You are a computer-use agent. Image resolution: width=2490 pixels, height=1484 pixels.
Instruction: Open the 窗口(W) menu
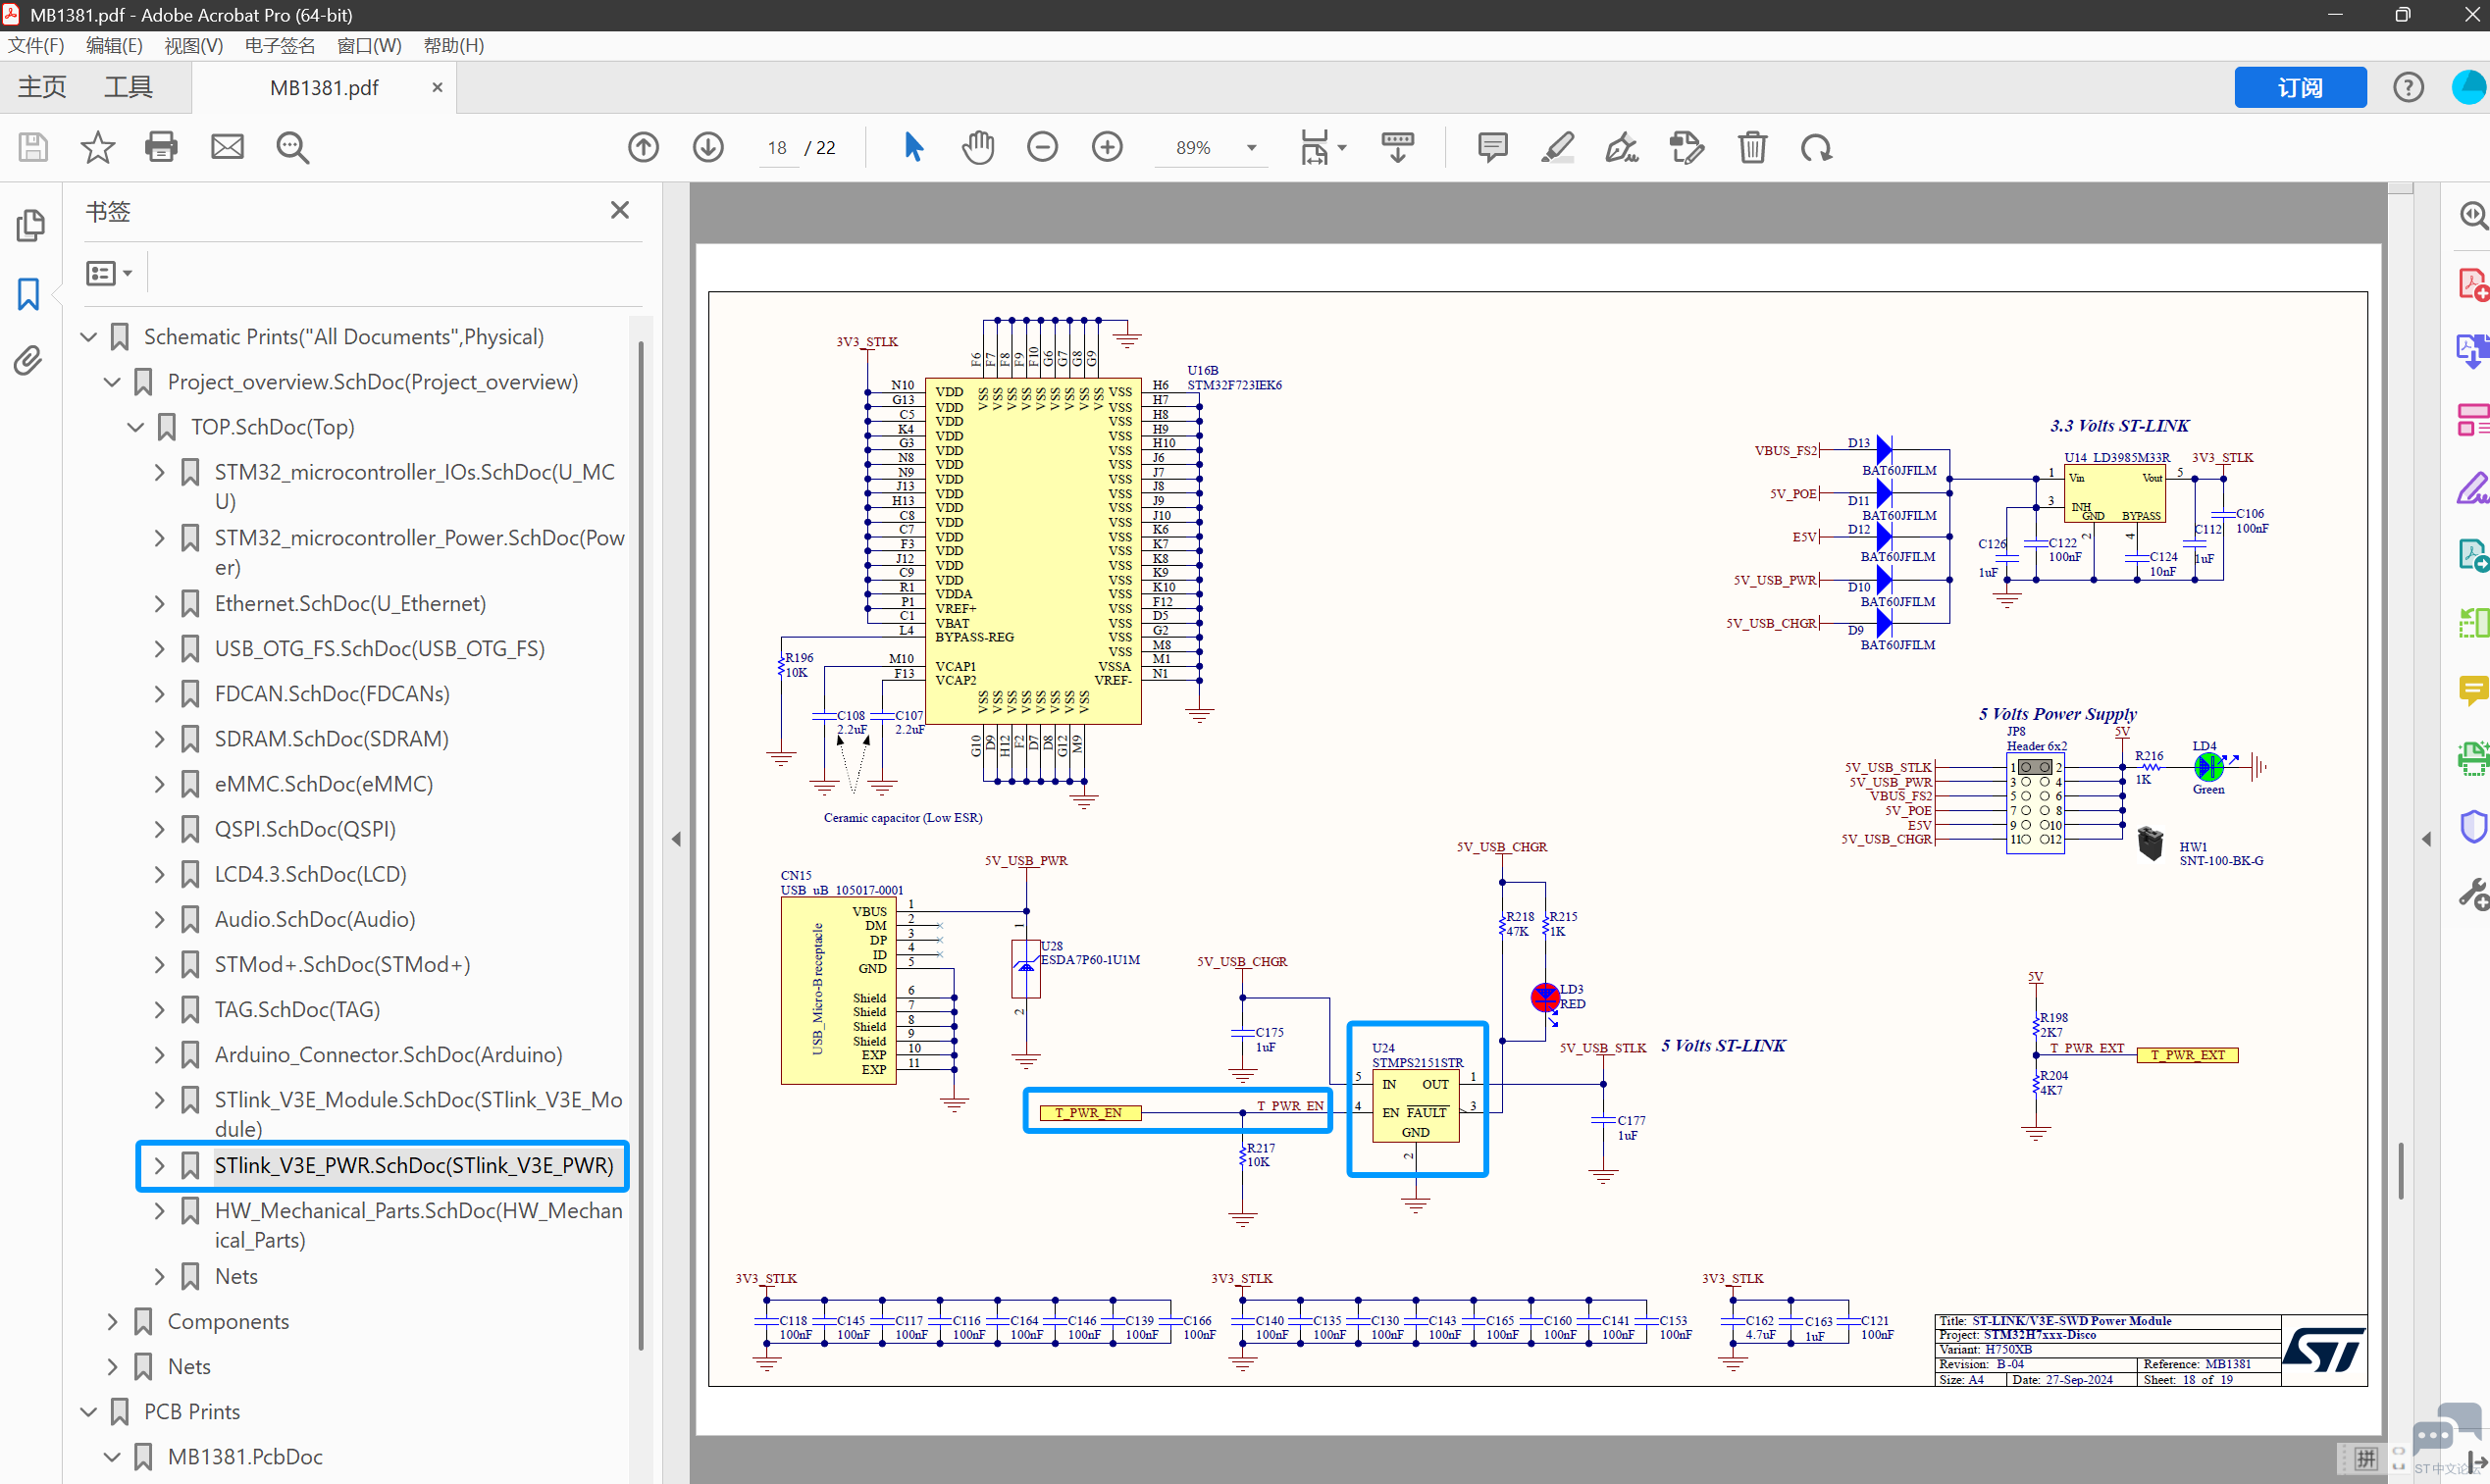point(369,46)
